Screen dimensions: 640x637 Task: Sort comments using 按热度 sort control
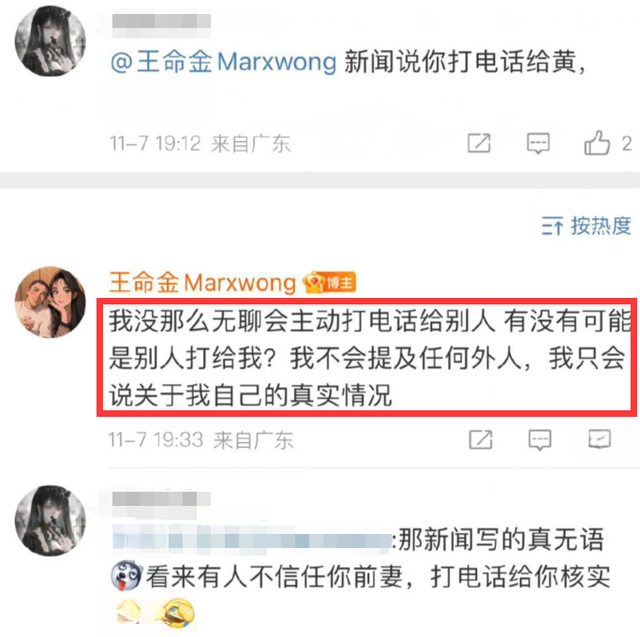tap(586, 226)
